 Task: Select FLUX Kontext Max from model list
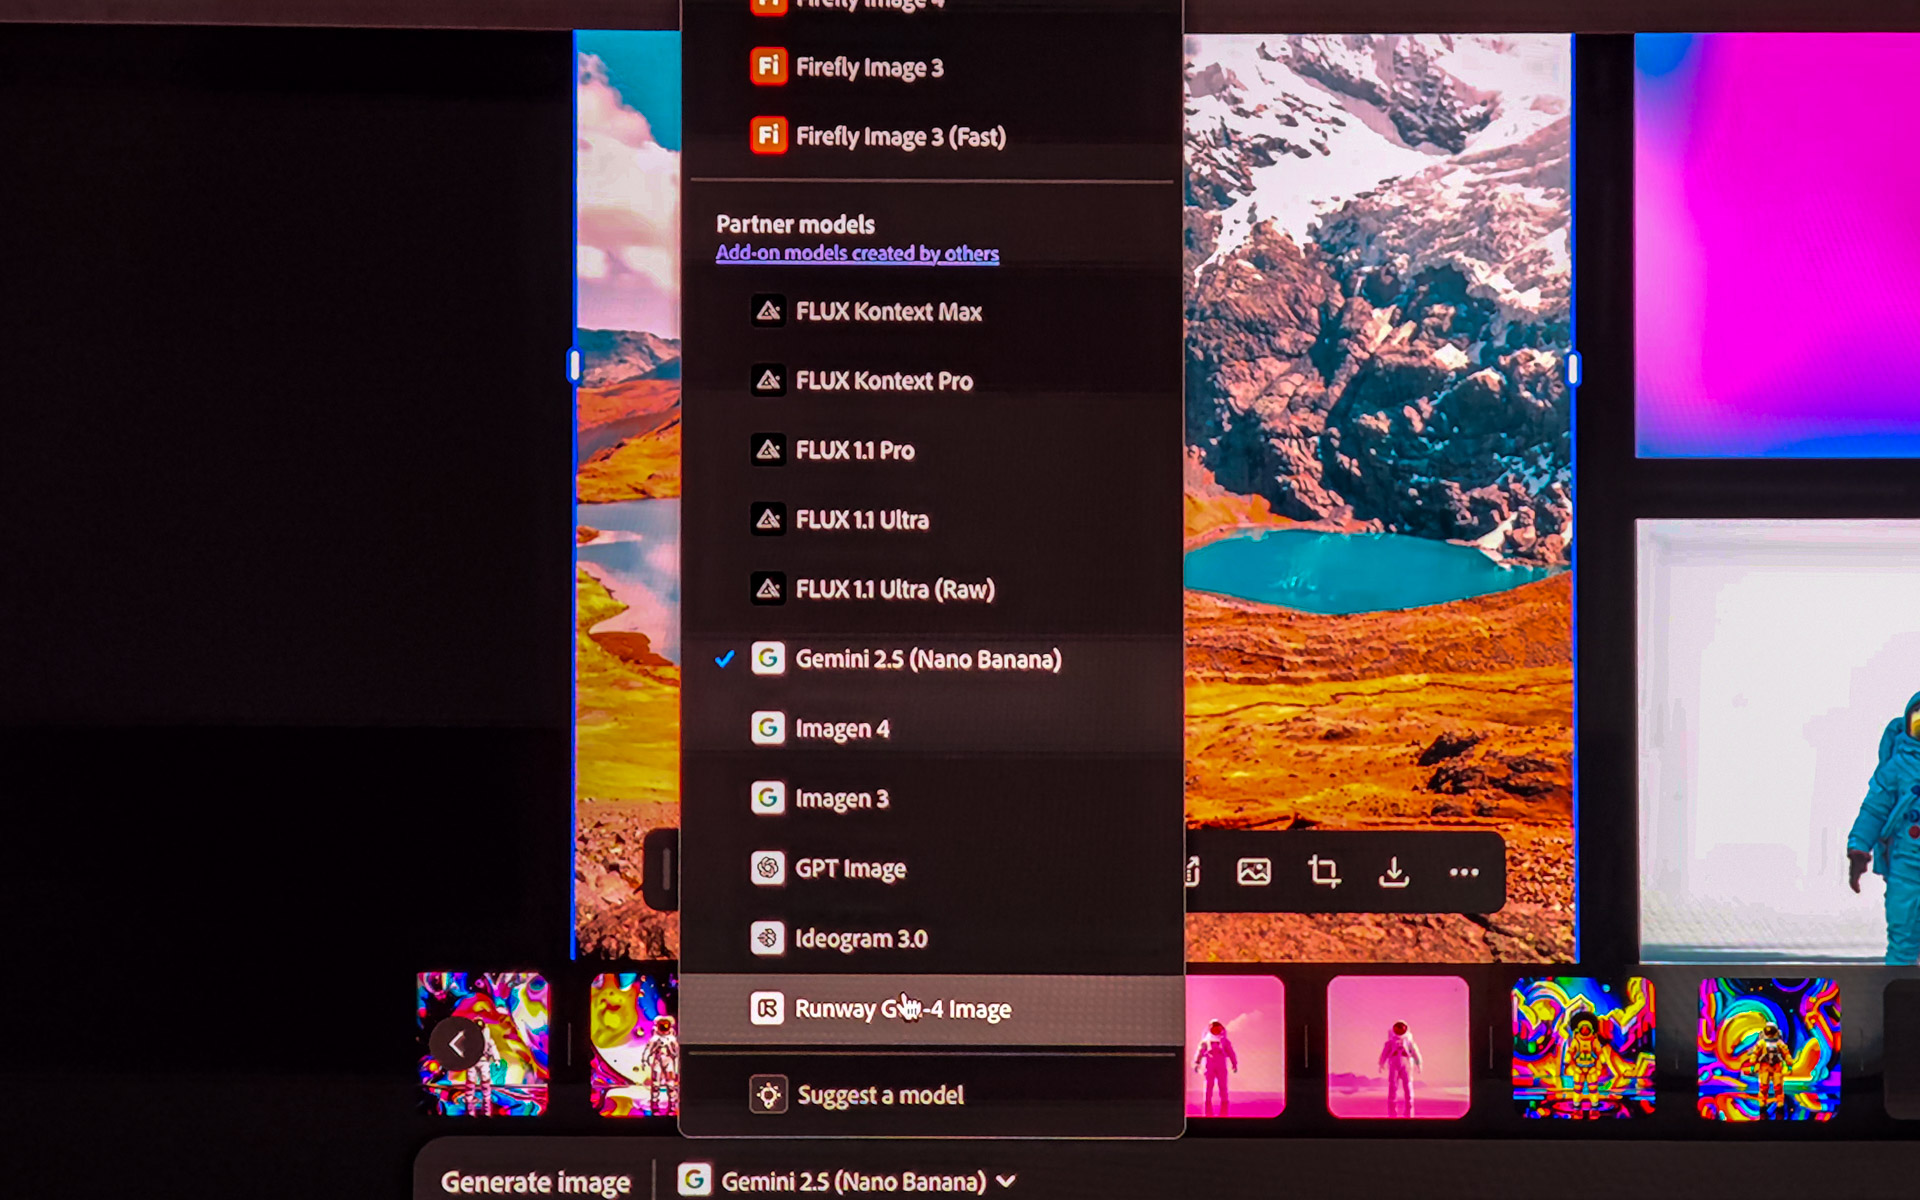tap(888, 312)
